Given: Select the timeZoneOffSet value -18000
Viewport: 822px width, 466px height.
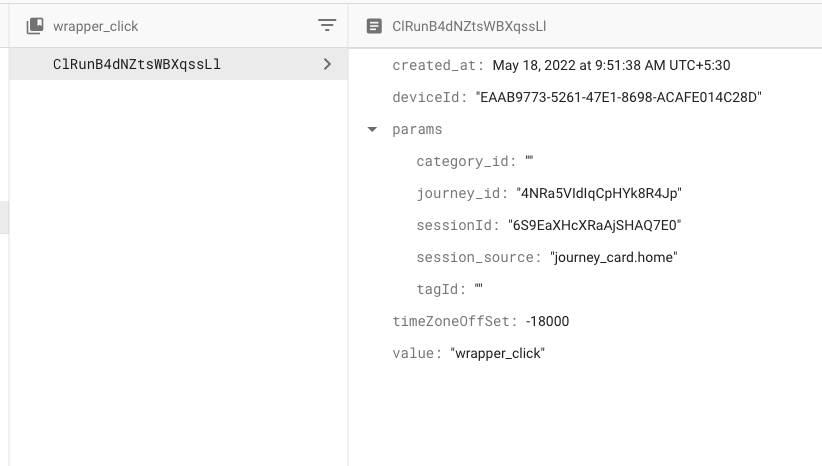Looking at the screenshot, I should coord(547,321).
